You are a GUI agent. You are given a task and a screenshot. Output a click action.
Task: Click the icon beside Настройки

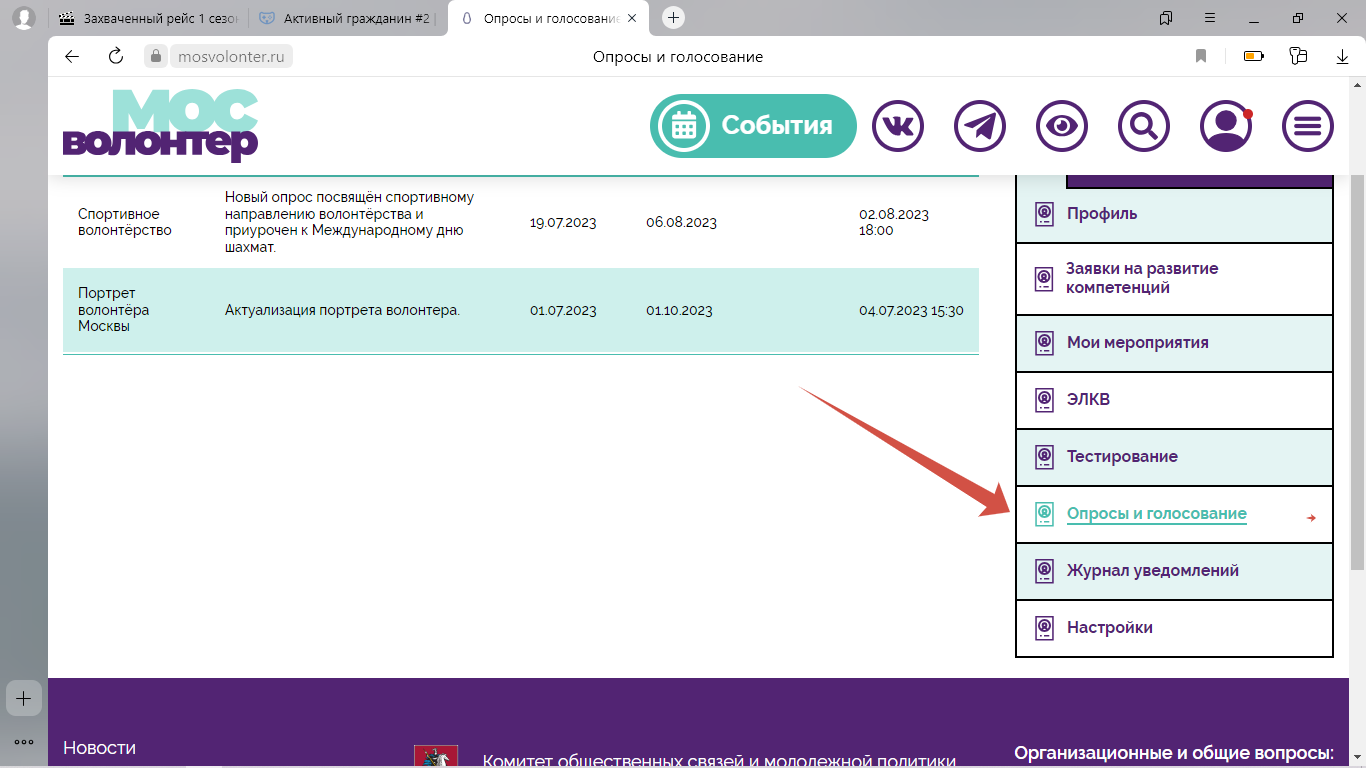(x=1044, y=628)
